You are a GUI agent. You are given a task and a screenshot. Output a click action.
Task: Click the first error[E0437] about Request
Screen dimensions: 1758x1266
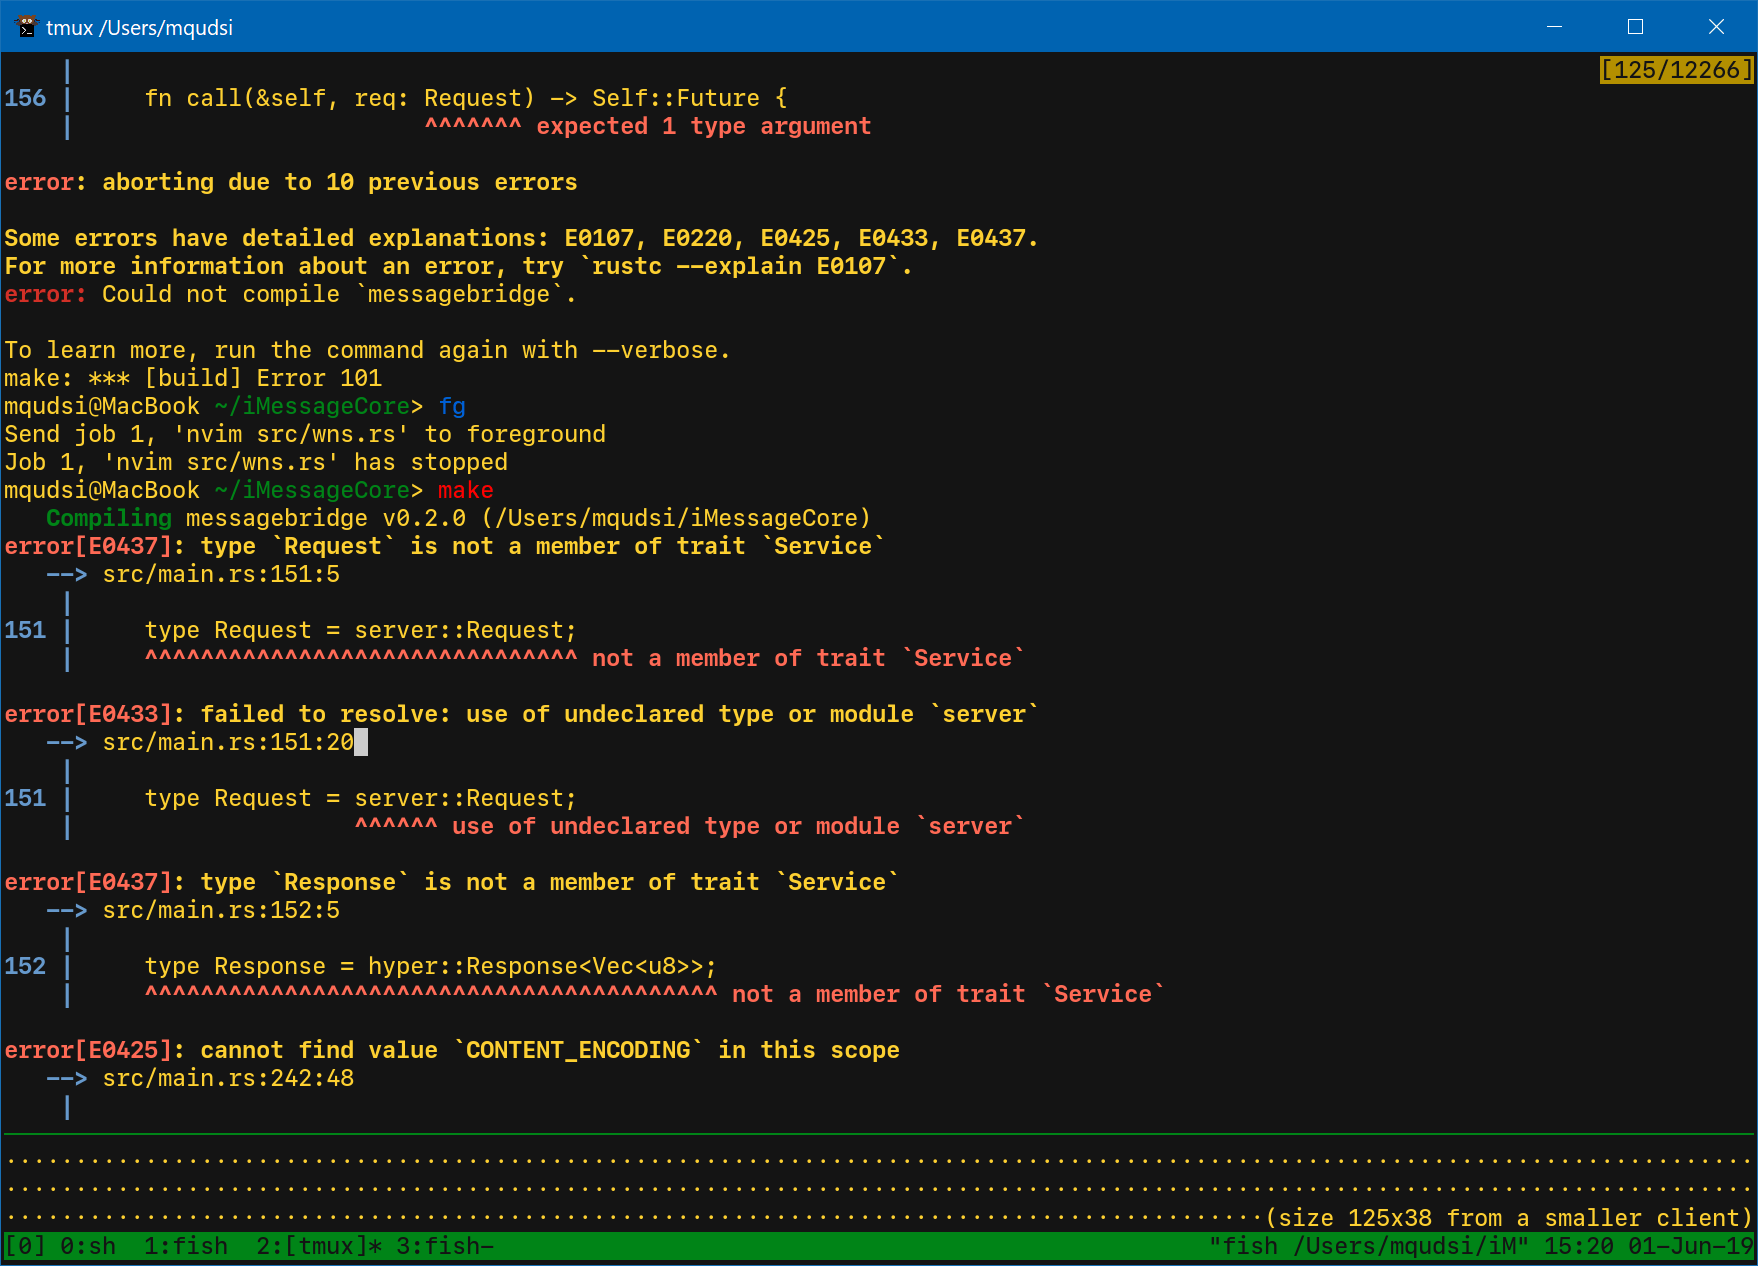445,546
